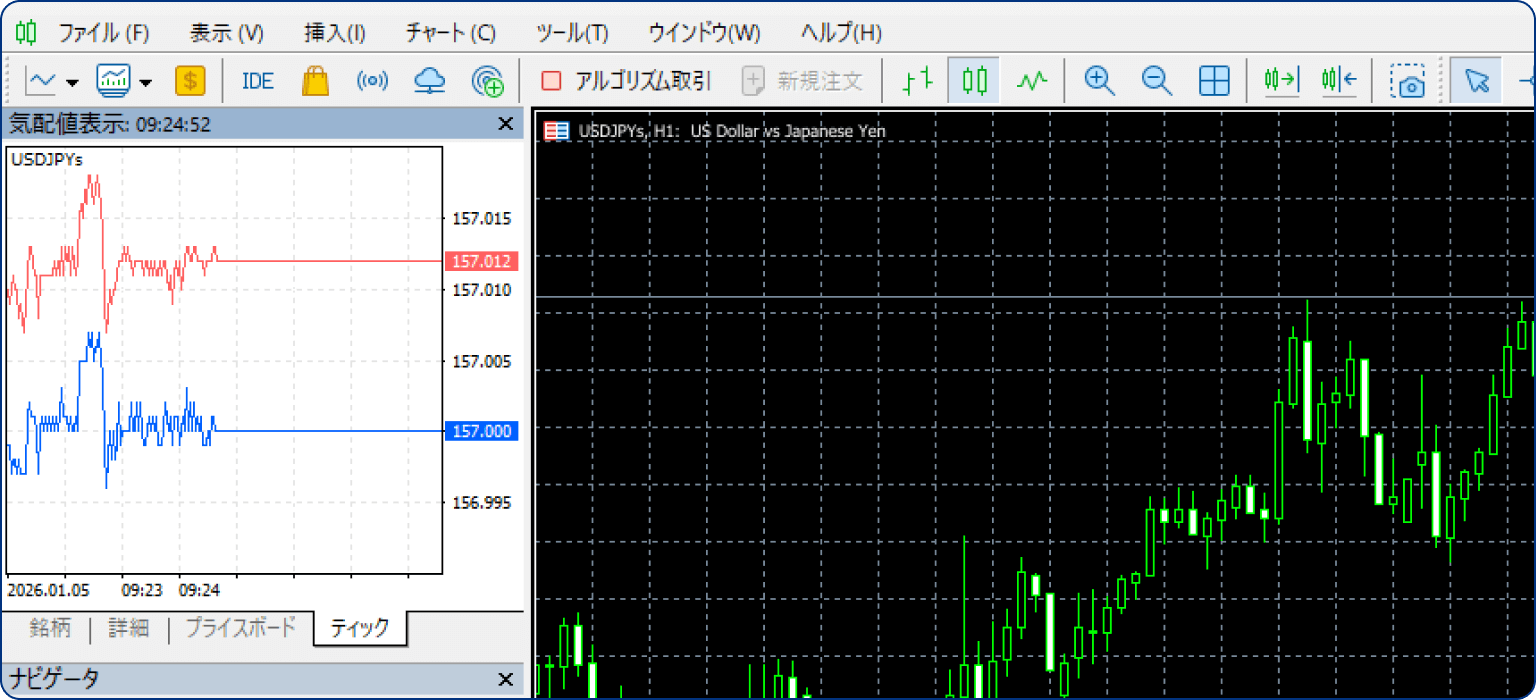Open the ファイル (F) menu
The image size is (1536, 700).
point(103,32)
